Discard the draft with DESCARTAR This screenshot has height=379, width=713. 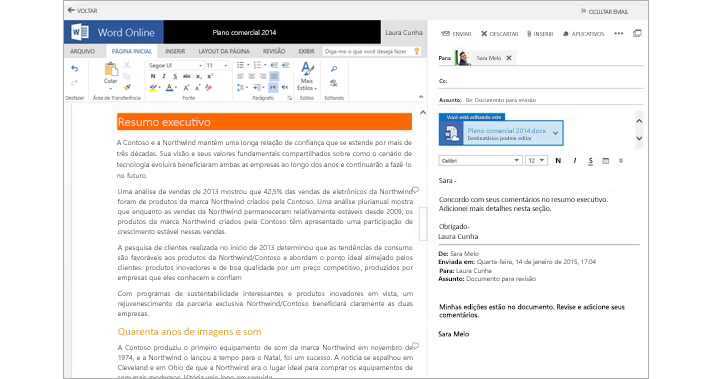pyautogui.click(x=500, y=34)
